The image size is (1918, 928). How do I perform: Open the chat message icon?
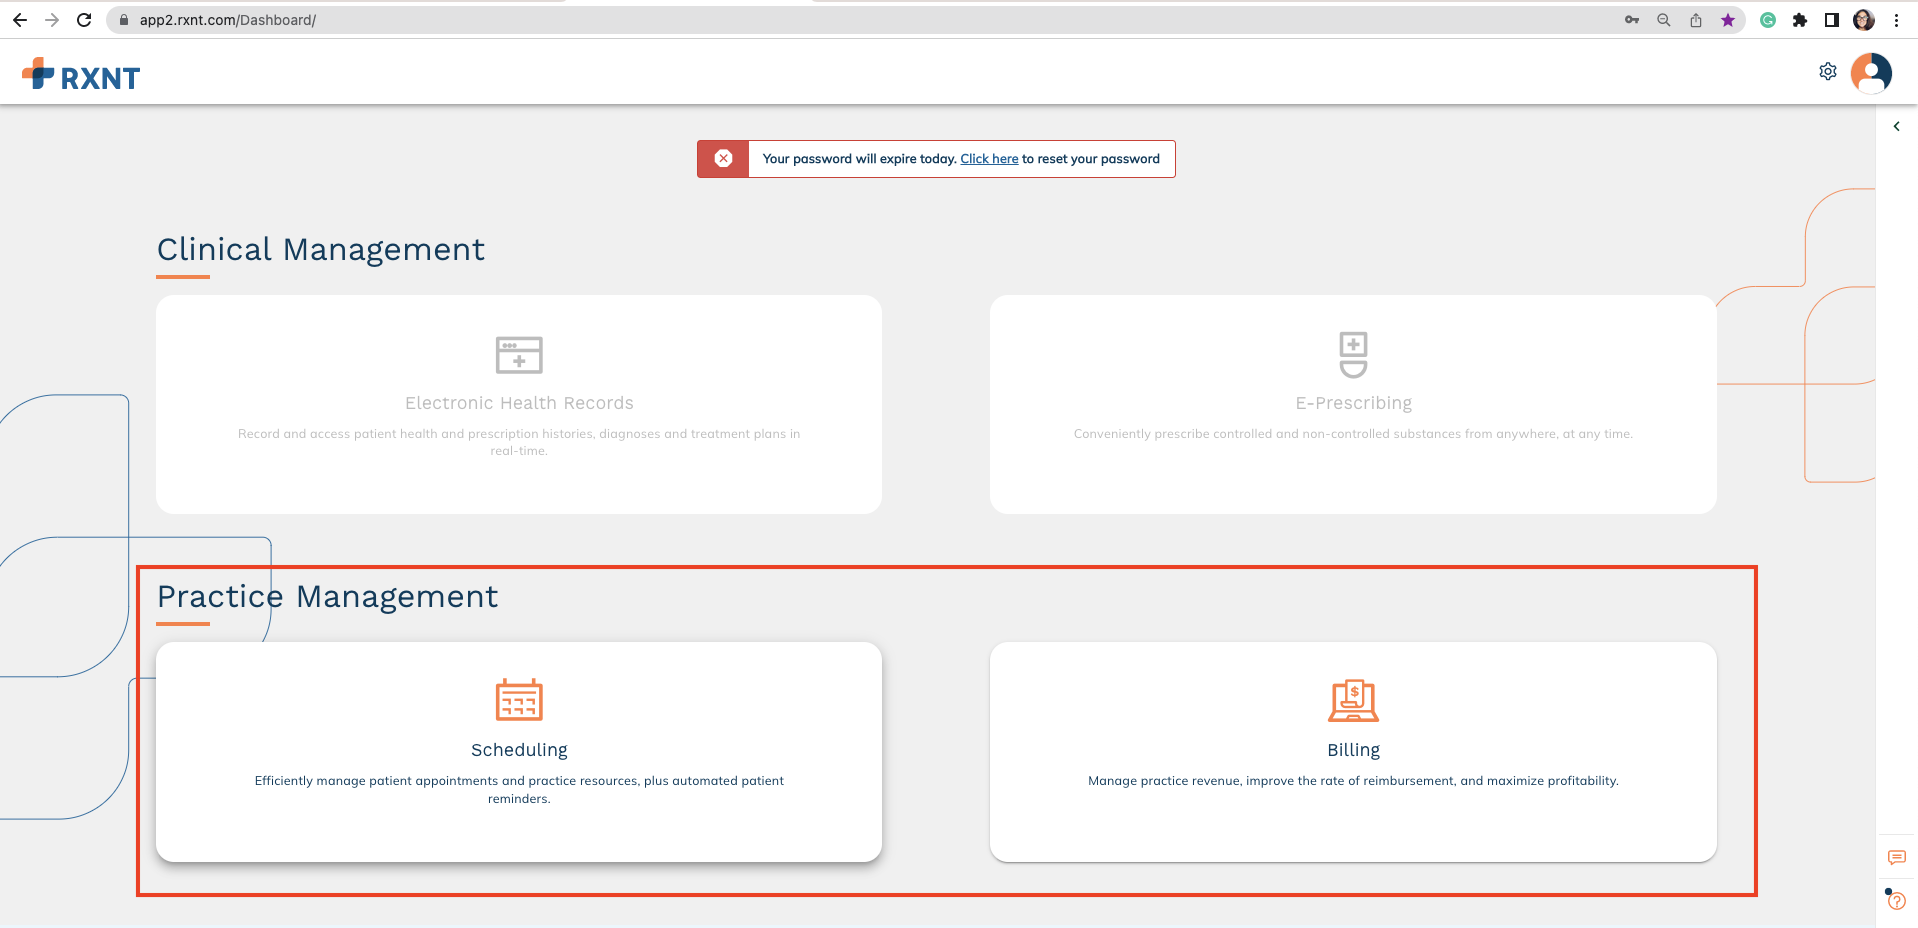pos(1896,858)
